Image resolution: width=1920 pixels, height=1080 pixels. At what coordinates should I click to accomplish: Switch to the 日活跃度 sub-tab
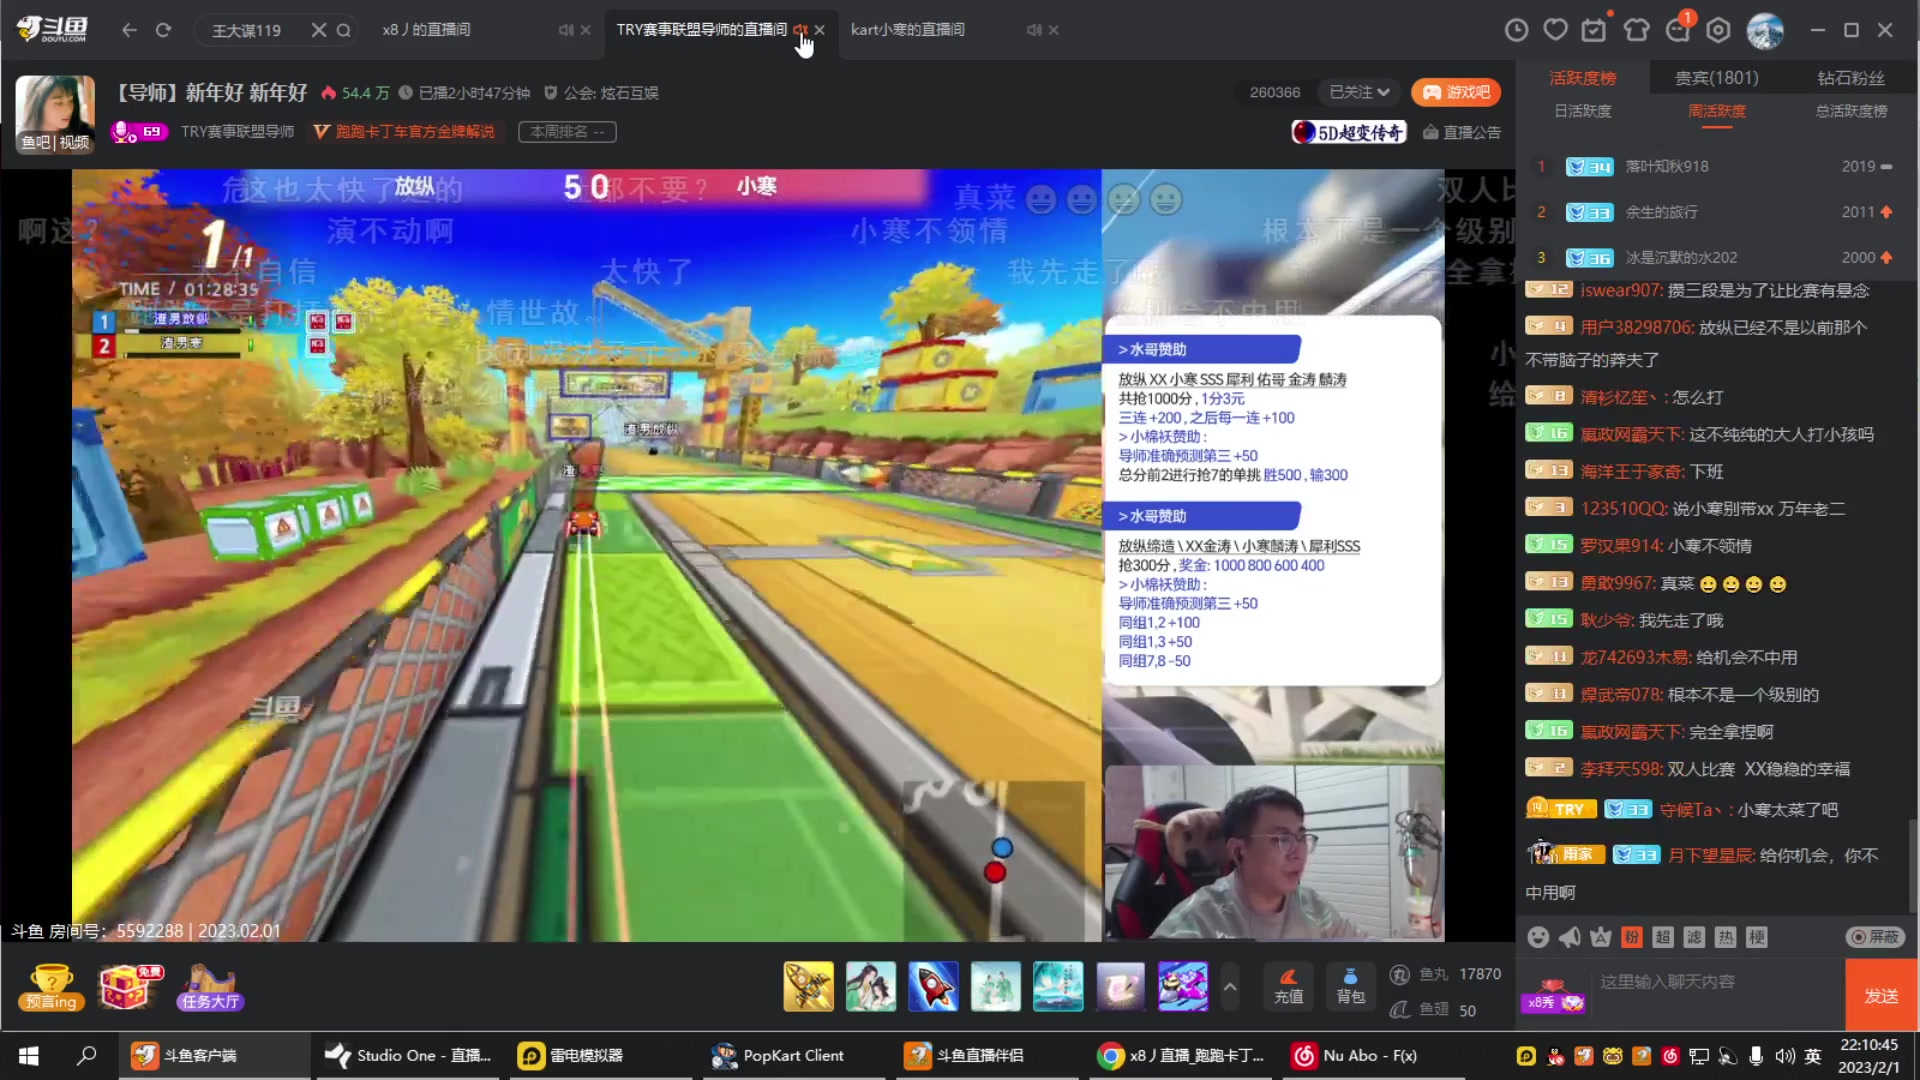coord(1582,111)
